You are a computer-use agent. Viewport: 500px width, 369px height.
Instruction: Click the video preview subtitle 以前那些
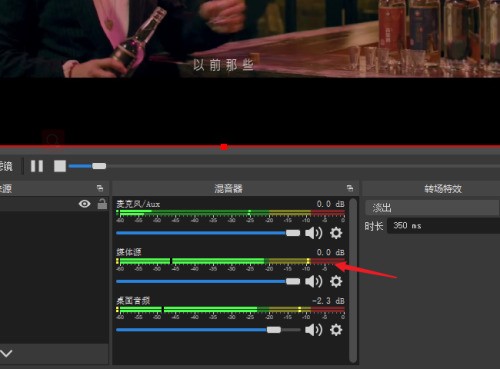[x=223, y=65]
